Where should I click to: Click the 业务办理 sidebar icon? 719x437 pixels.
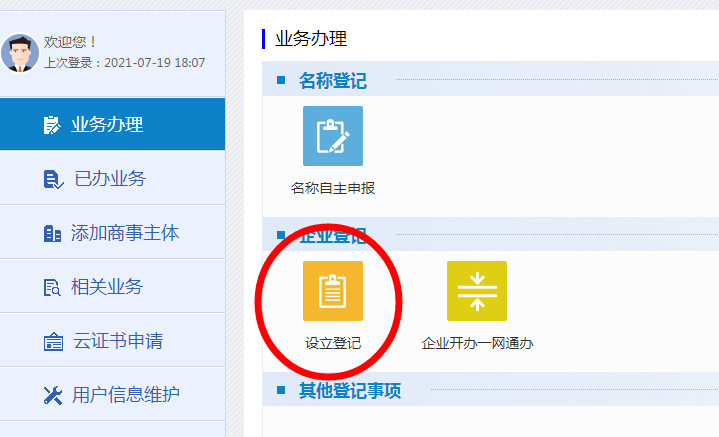tap(52, 125)
